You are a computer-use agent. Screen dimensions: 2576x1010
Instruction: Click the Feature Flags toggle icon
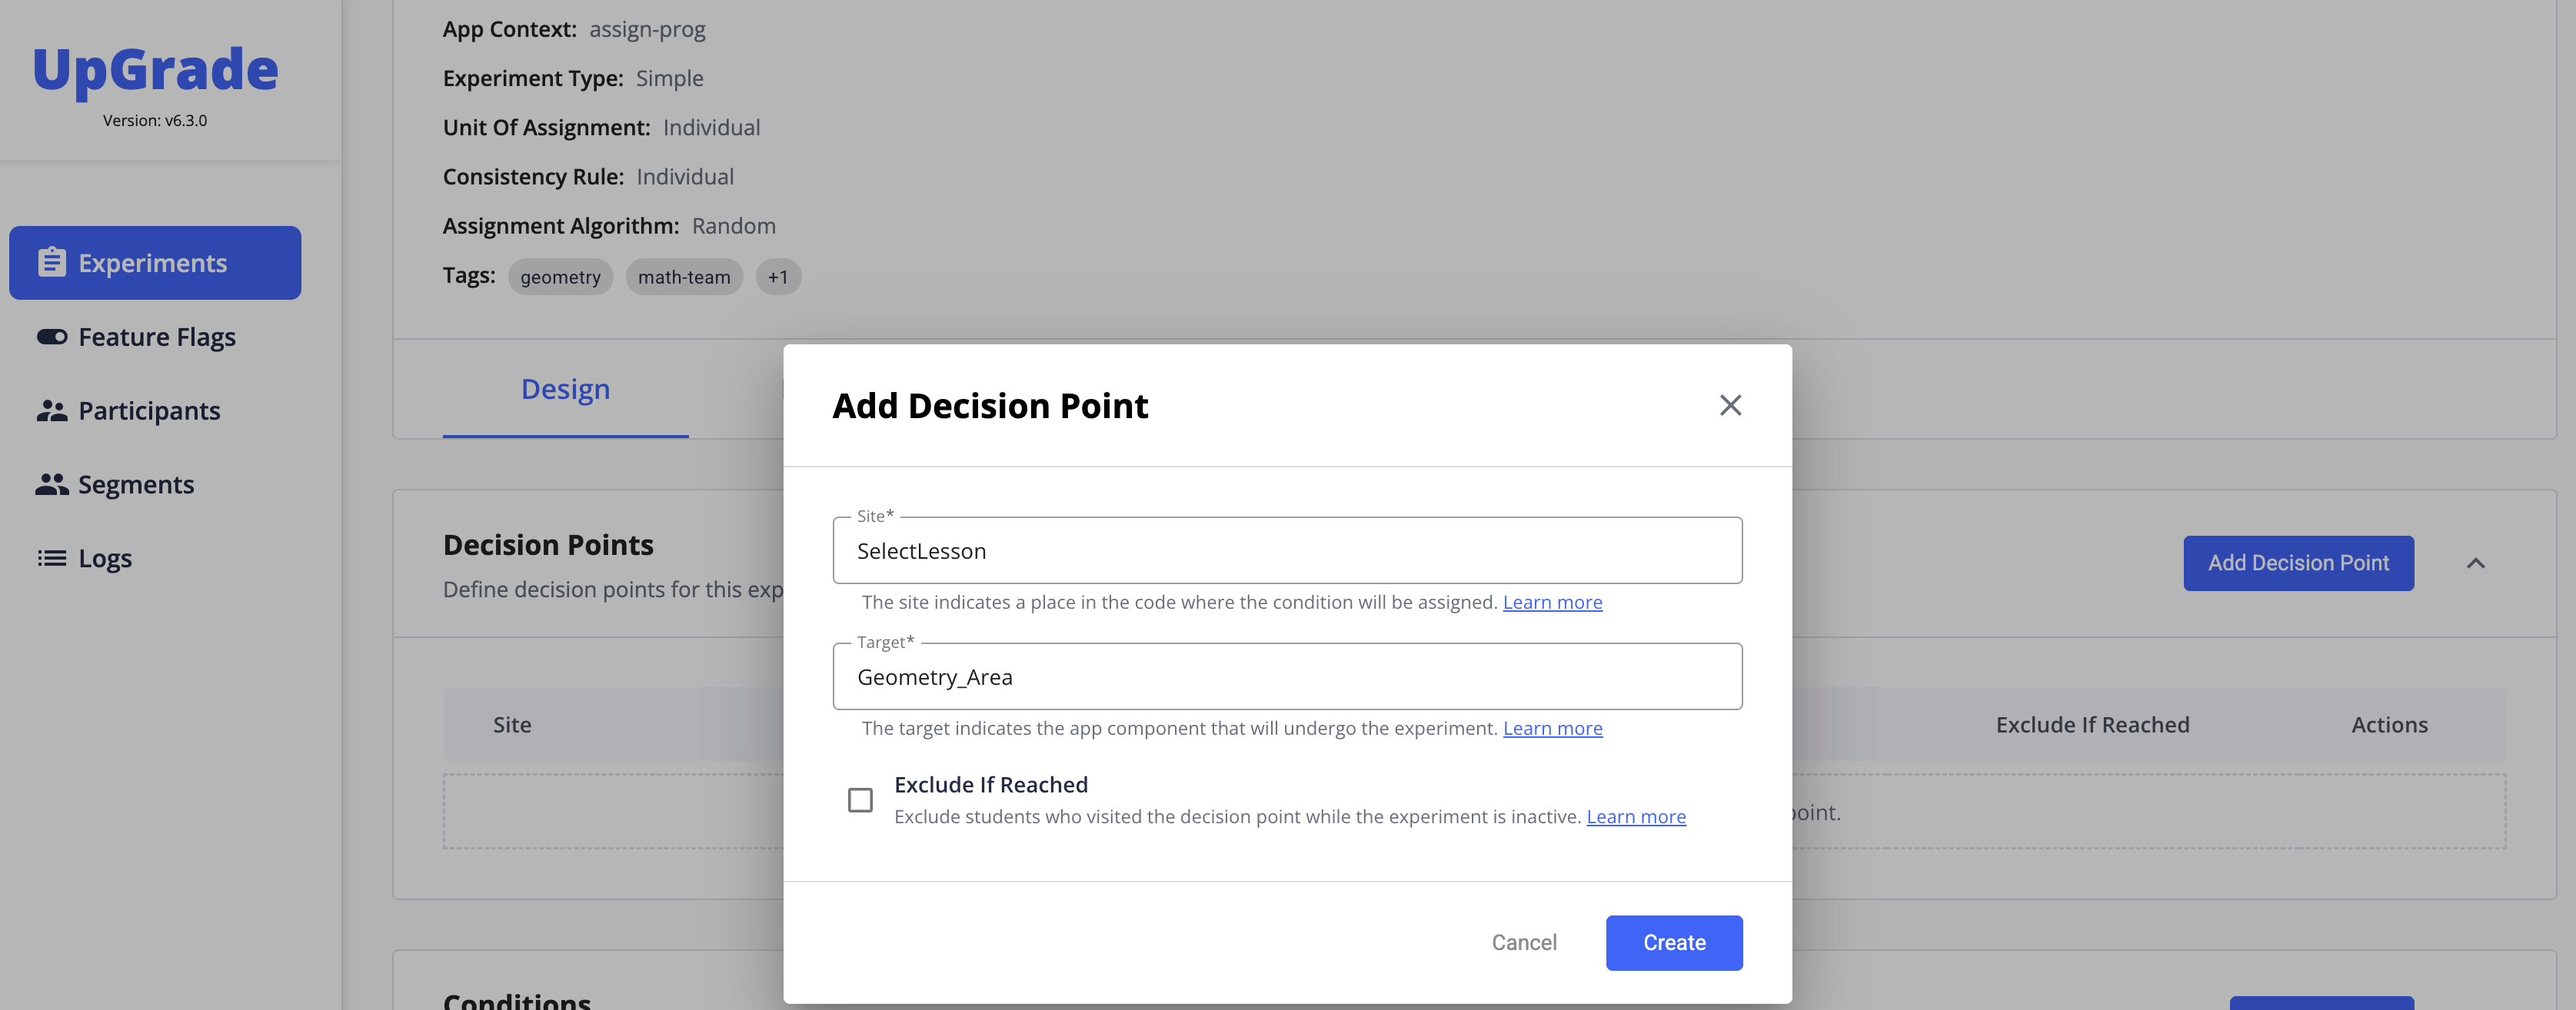[52, 337]
